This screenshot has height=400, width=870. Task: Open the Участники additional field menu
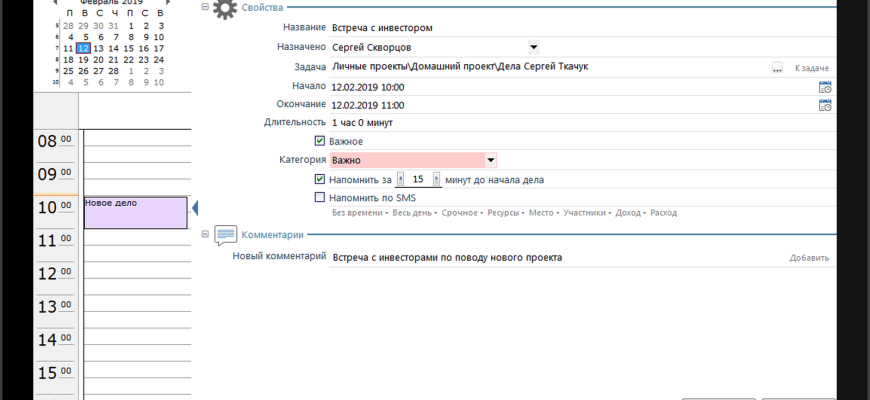click(x=583, y=213)
